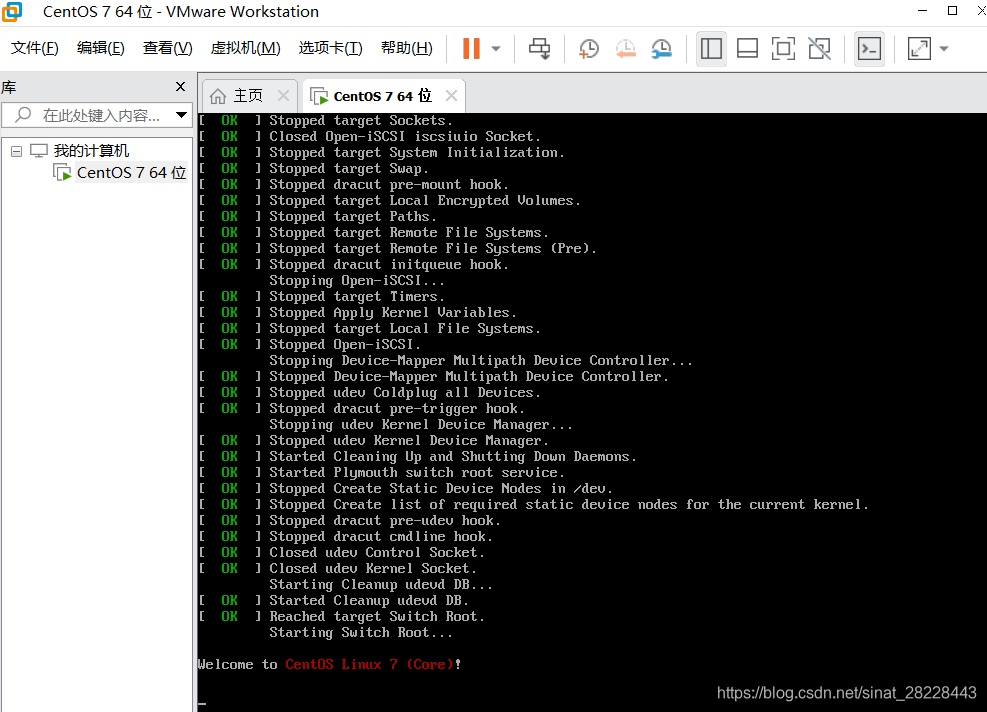Minimize the VMware Workstation window
The image size is (987, 712).
click(923, 11)
